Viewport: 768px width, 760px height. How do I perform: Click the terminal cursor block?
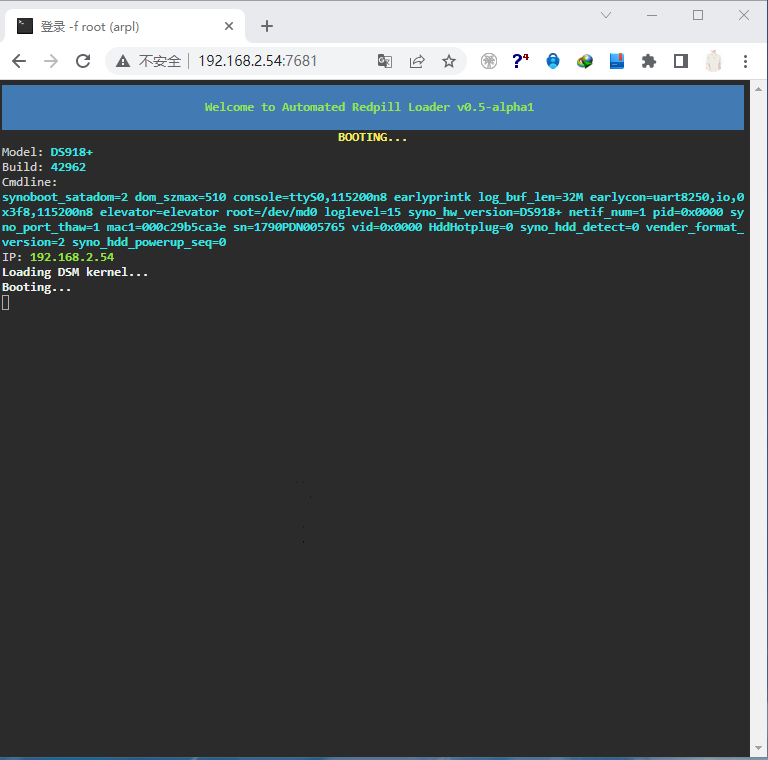click(5, 303)
